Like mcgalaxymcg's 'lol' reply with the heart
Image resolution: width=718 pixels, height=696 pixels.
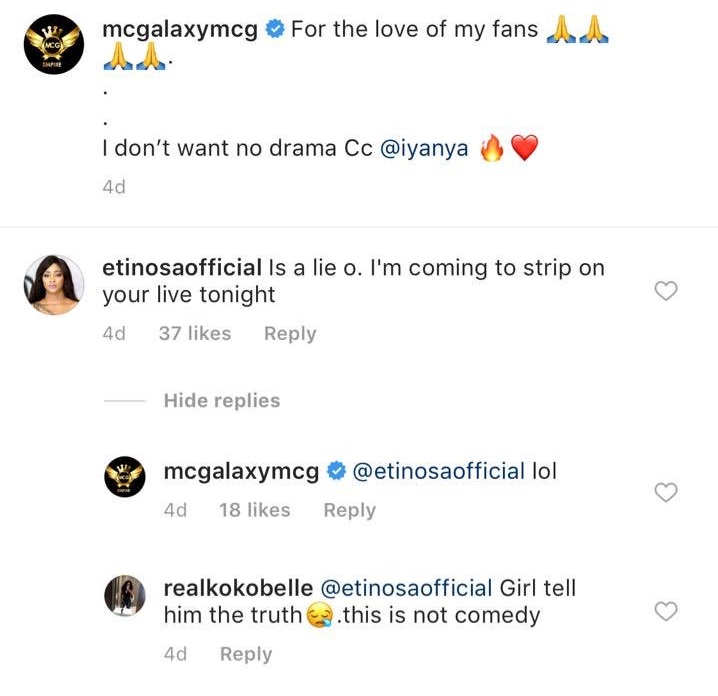[x=665, y=492]
